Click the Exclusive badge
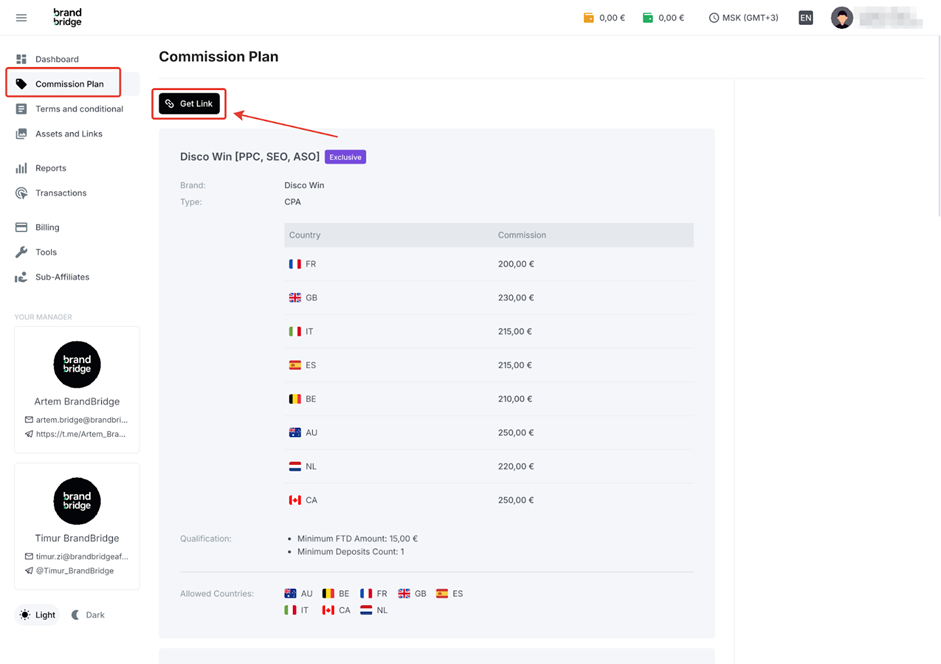The width and height of the screenshot is (941, 664). pos(345,157)
